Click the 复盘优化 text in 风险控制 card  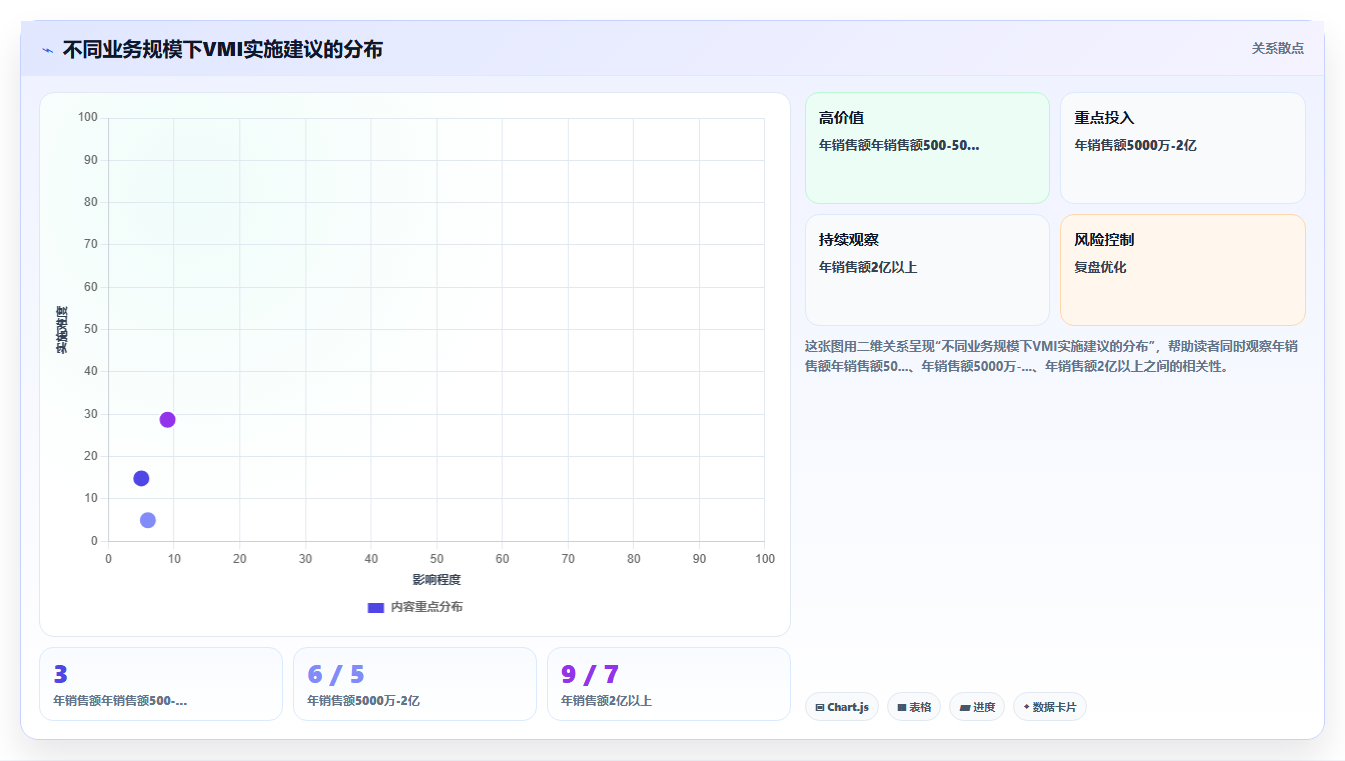point(1100,268)
